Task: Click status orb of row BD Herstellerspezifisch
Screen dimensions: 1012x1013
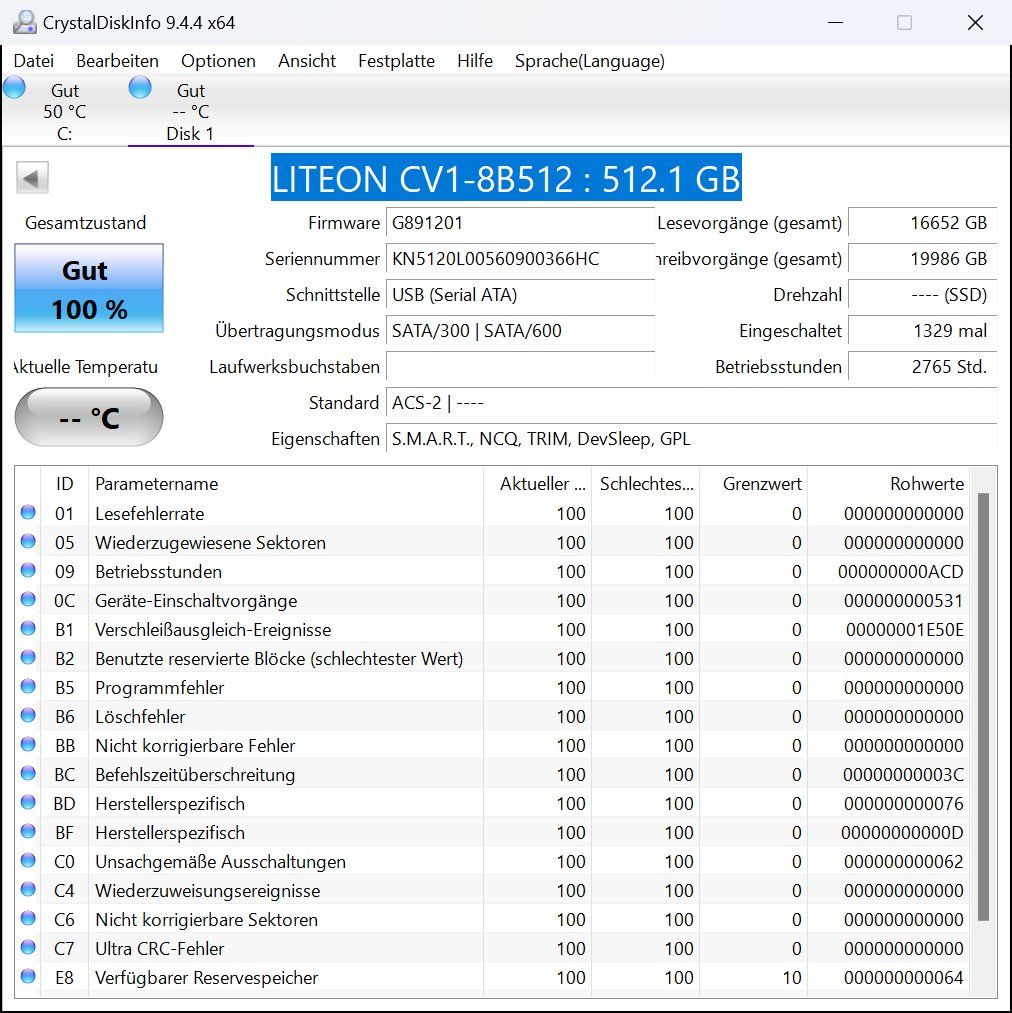Action: coord(28,803)
